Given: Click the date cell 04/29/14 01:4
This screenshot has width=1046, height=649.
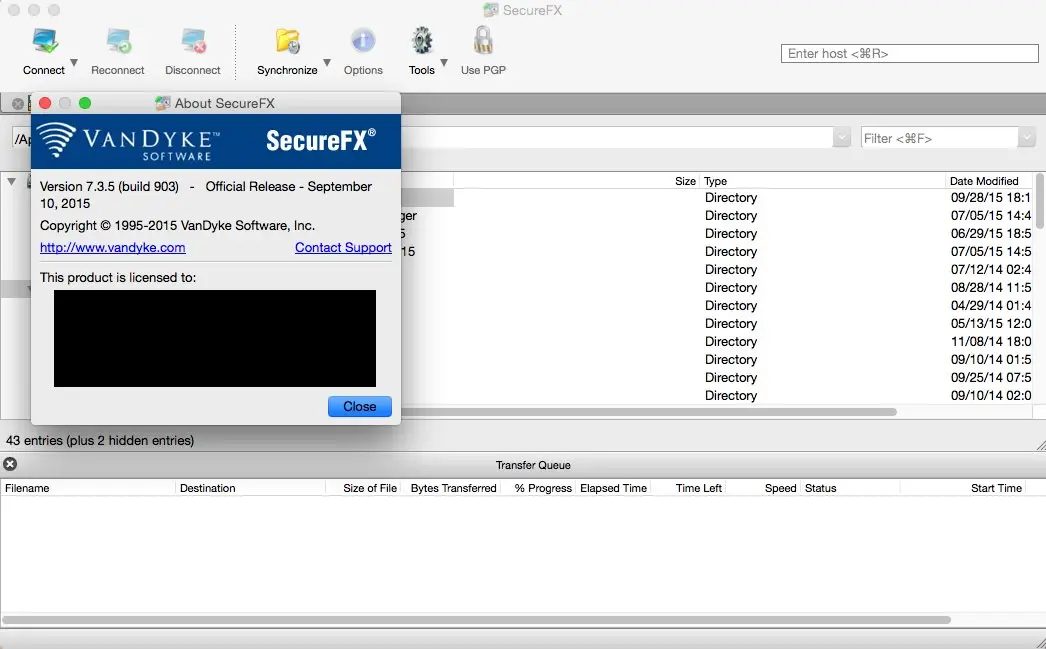Looking at the screenshot, I should (x=991, y=305).
